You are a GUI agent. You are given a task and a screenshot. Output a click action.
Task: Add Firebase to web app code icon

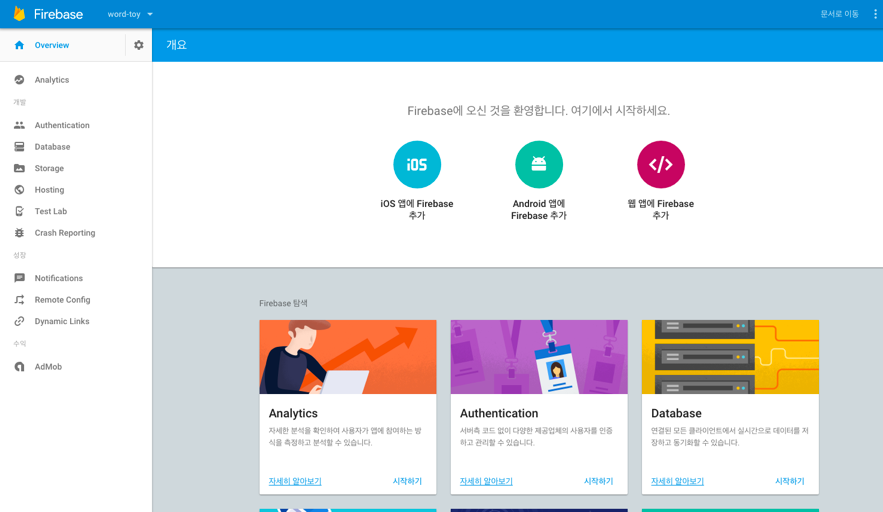click(661, 164)
